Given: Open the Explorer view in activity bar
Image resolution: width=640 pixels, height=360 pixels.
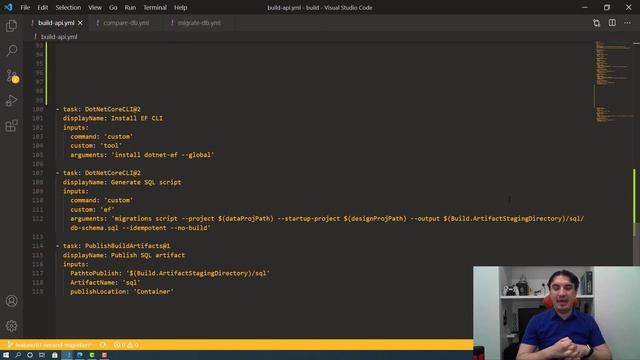Looking at the screenshot, I should 11,26.
